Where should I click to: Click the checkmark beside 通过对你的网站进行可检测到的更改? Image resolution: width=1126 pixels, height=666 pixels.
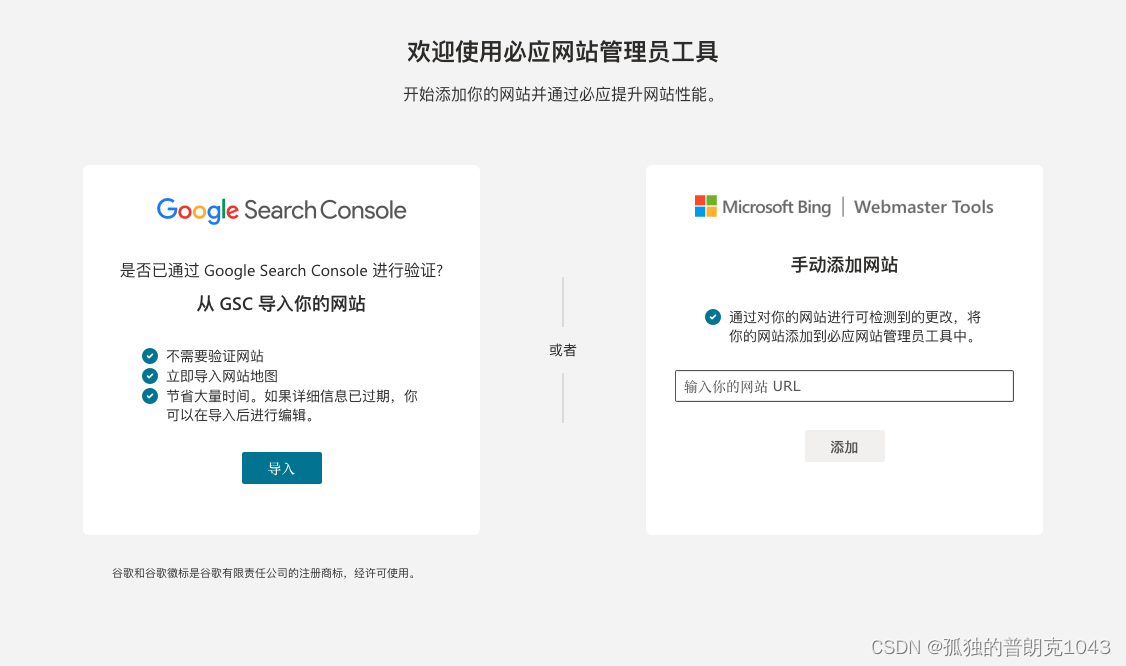pos(713,317)
